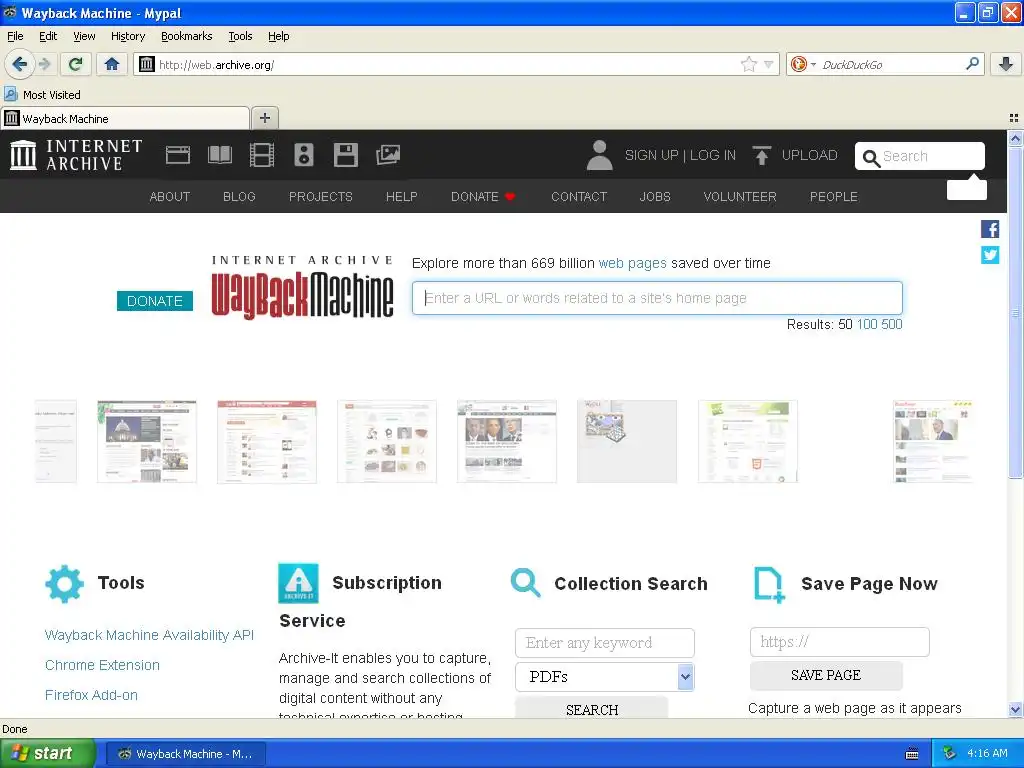Click the https:// Save Page field
Viewport: 1024px width, 768px height.
pyautogui.click(x=840, y=642)
